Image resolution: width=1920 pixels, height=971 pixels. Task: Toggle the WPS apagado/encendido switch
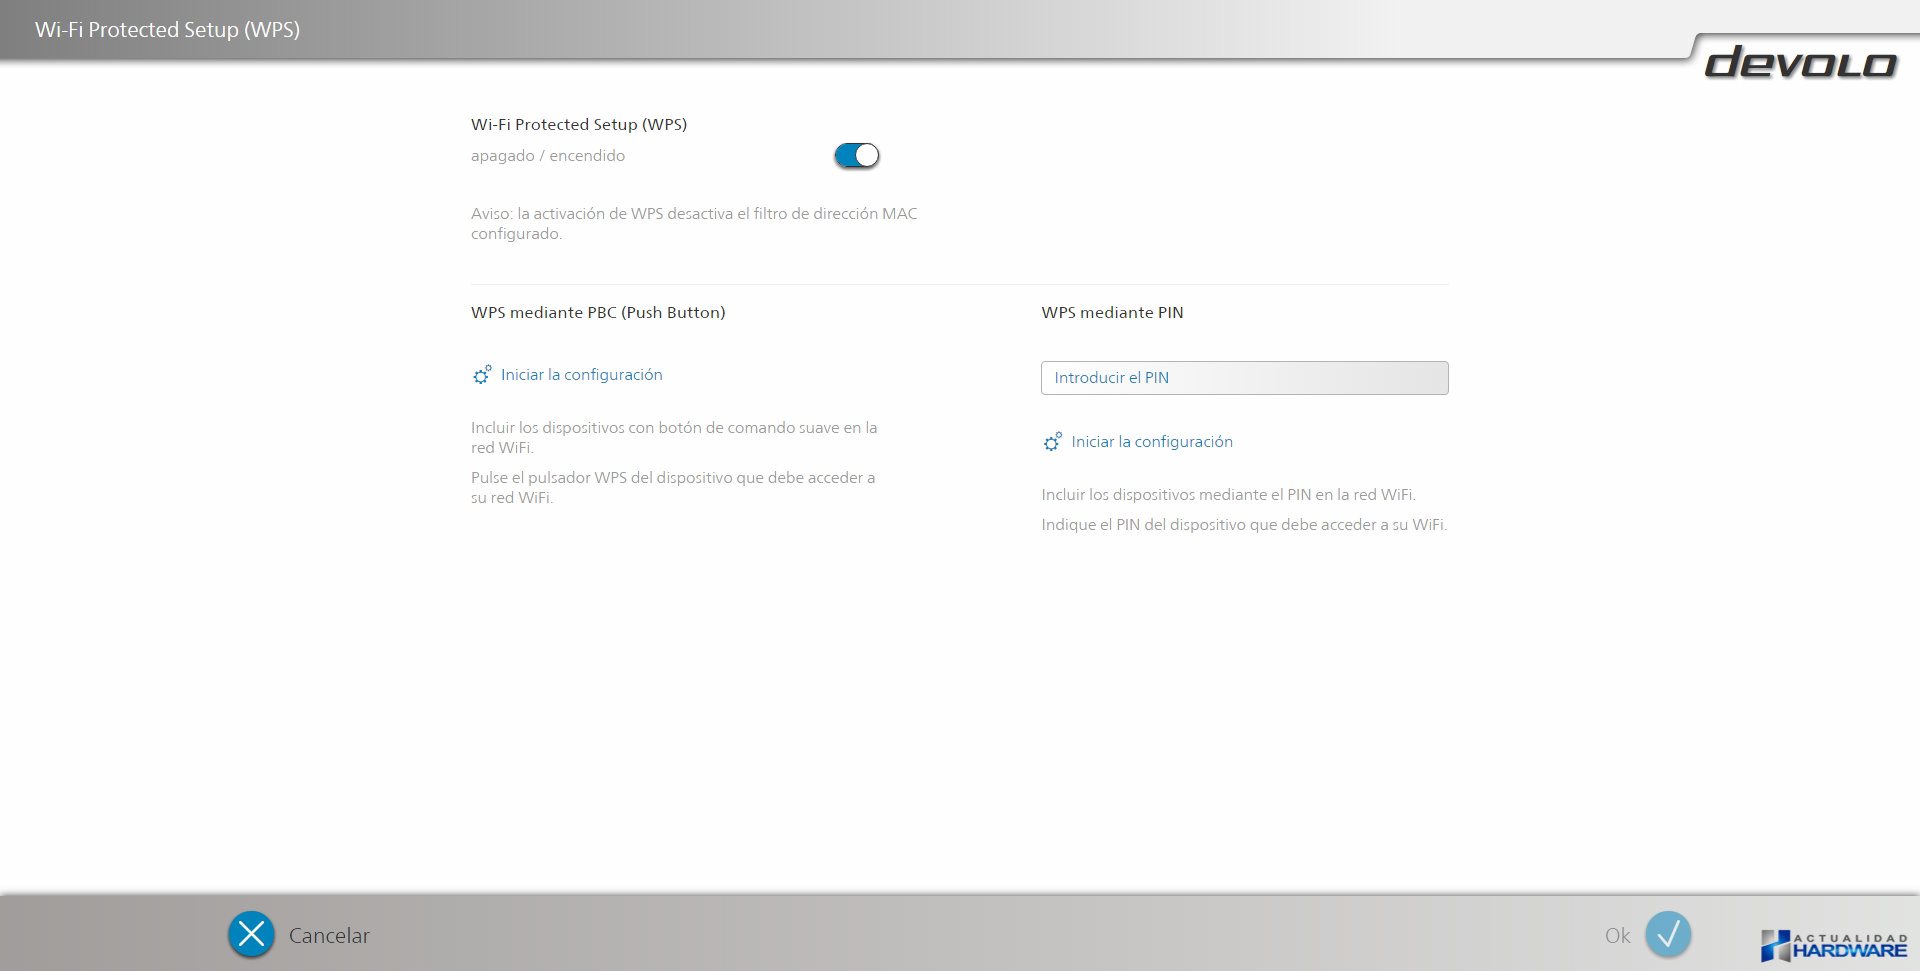856,156
